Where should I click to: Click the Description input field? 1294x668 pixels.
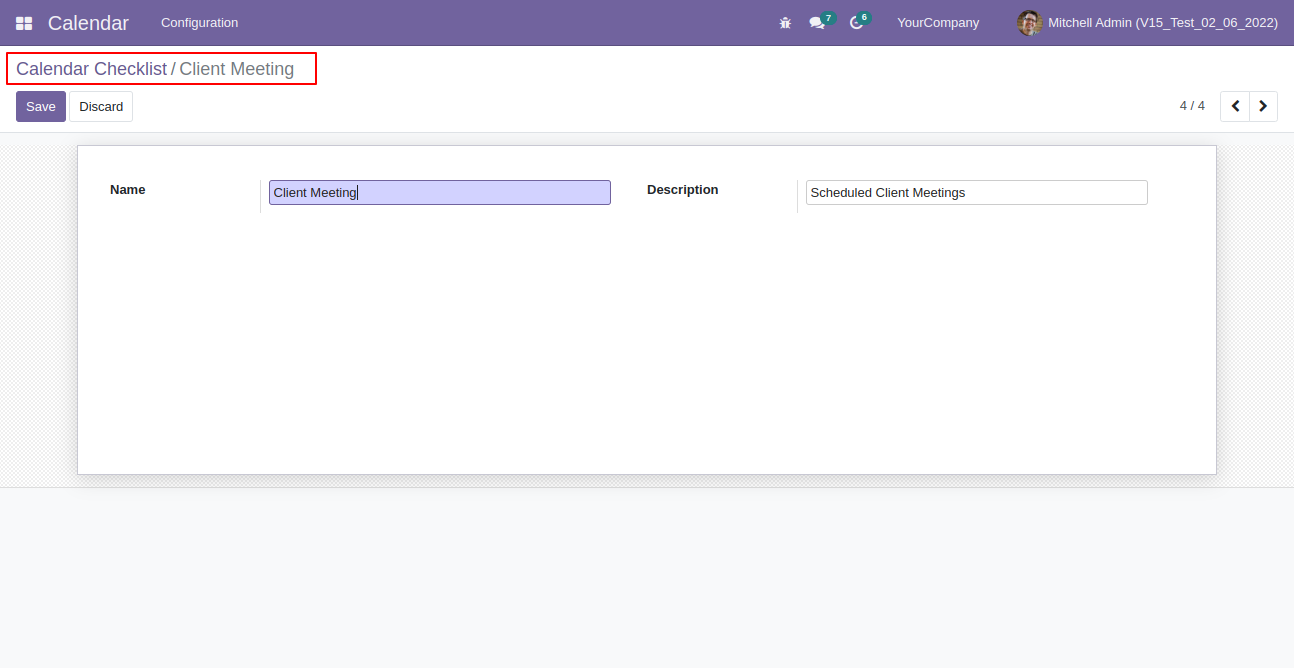[x=976, y=193]
